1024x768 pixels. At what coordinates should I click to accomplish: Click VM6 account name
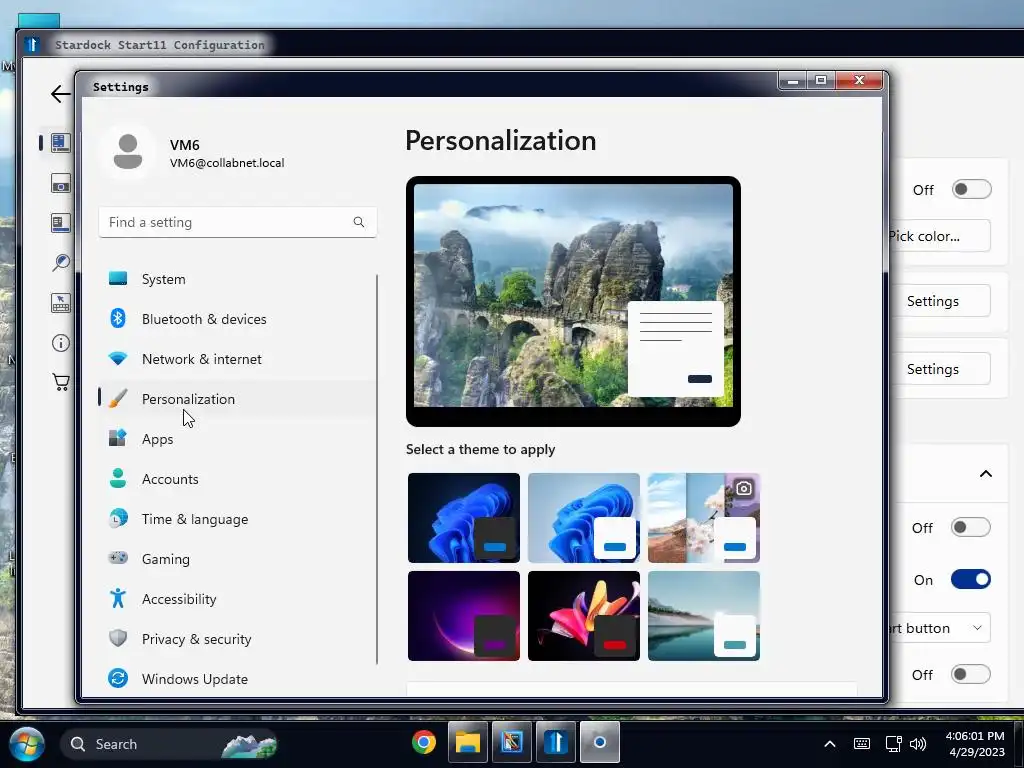click(185, 144)
